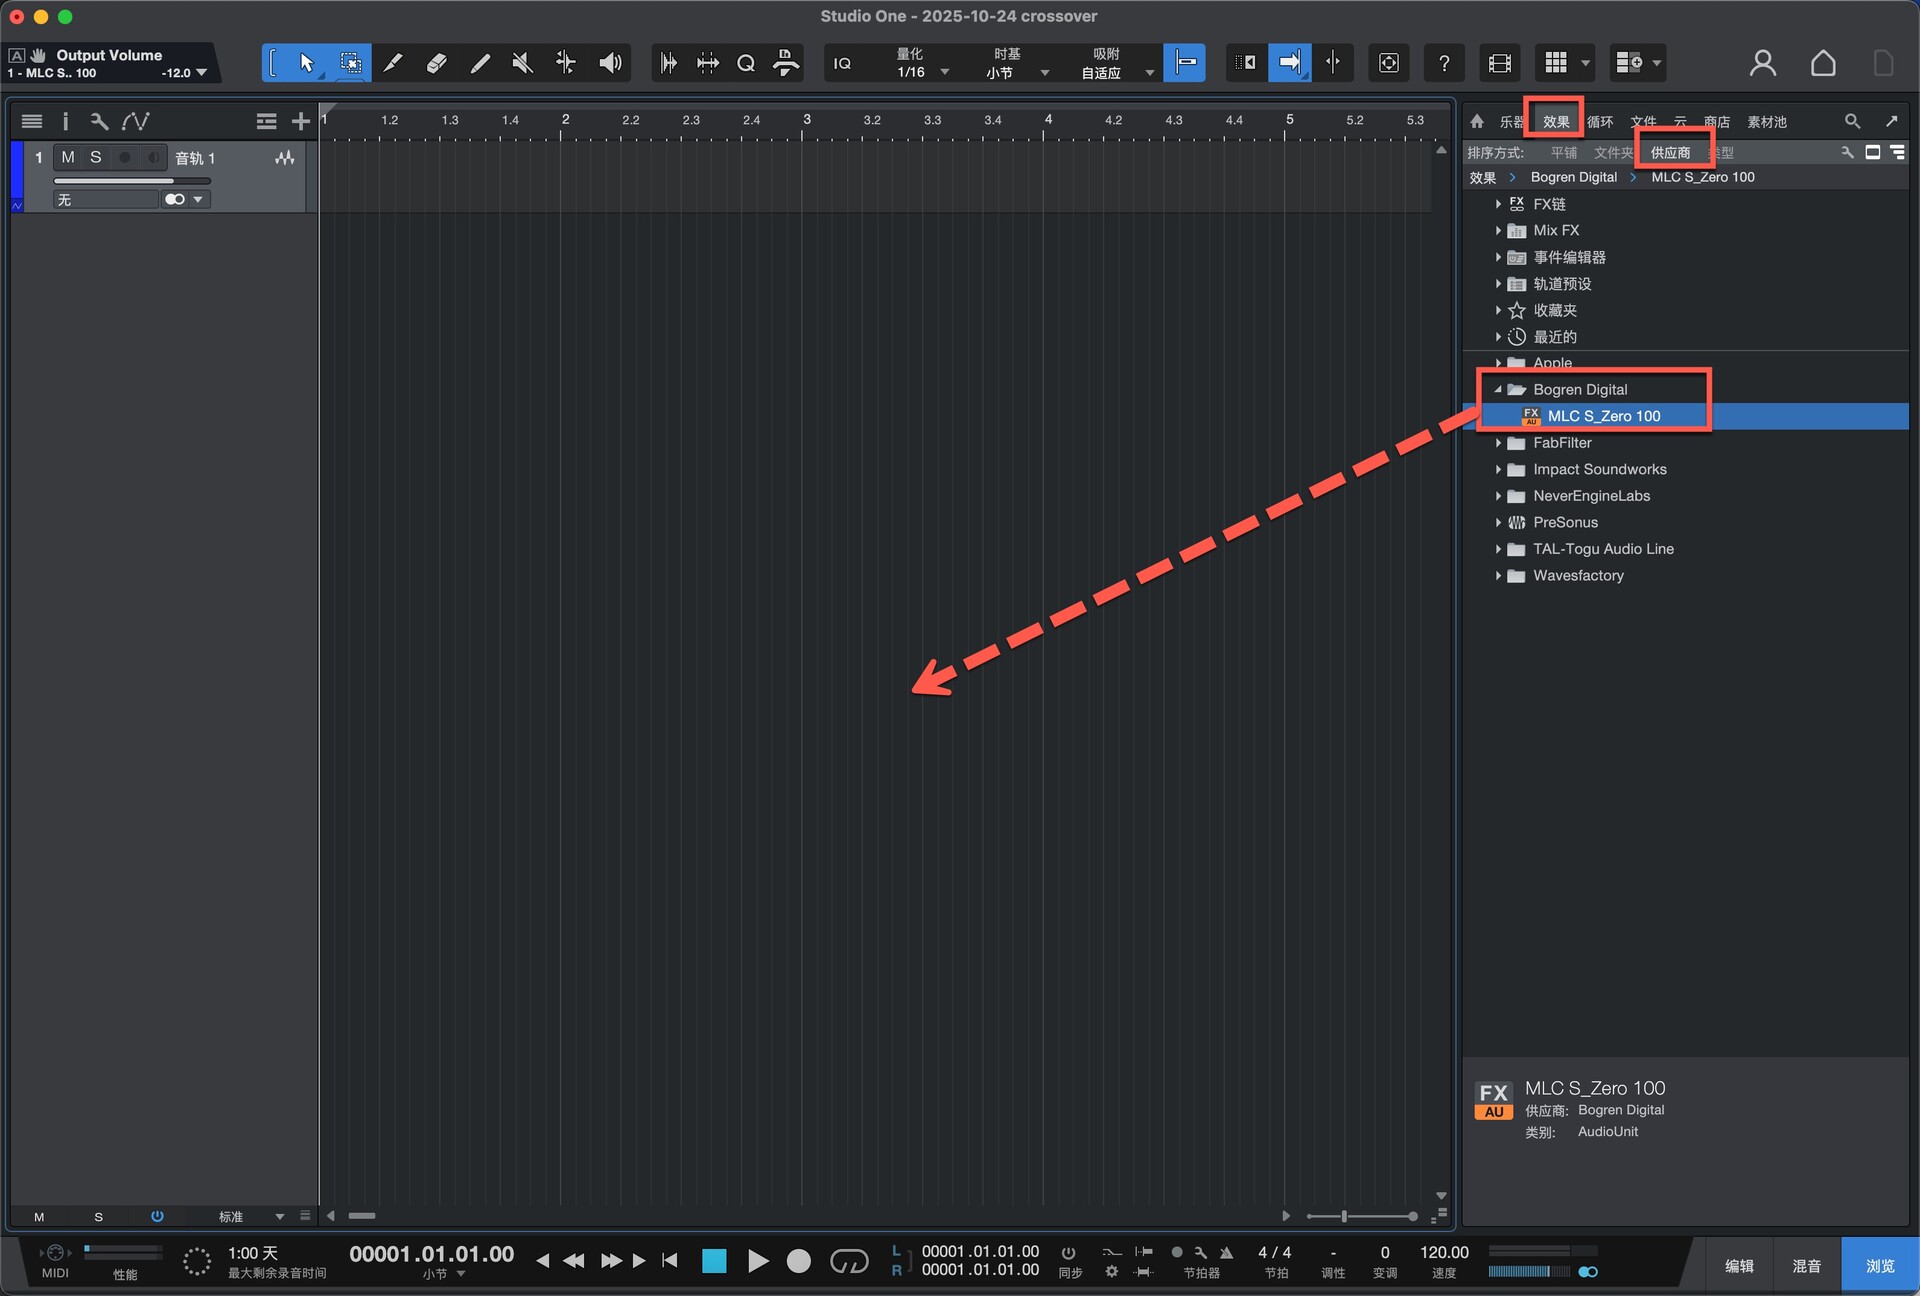Mute track 1 with M button

(68, 157)
